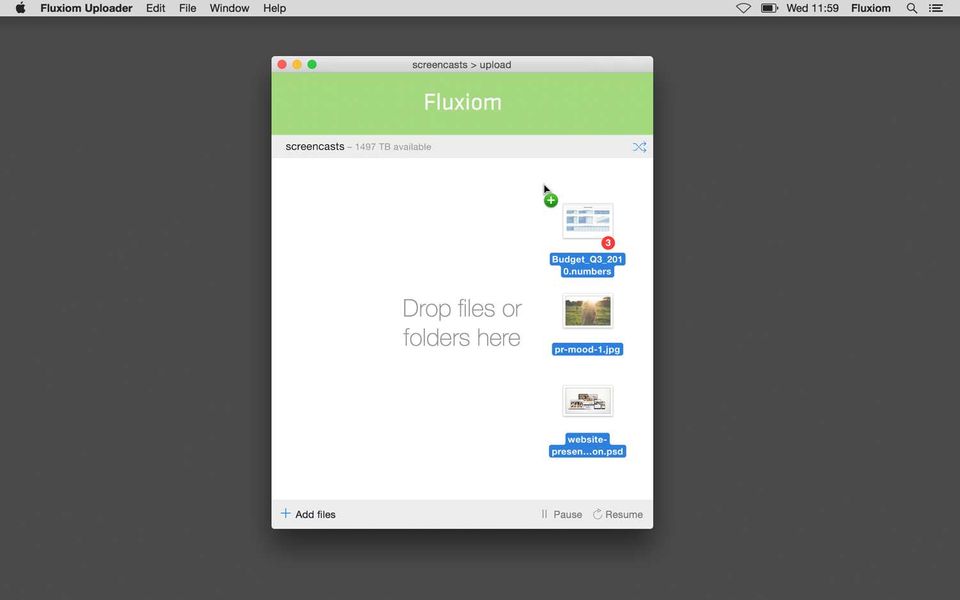Open Spotlight search magnifier icon
Screen dimensions: 960x600
click(912, 8)
